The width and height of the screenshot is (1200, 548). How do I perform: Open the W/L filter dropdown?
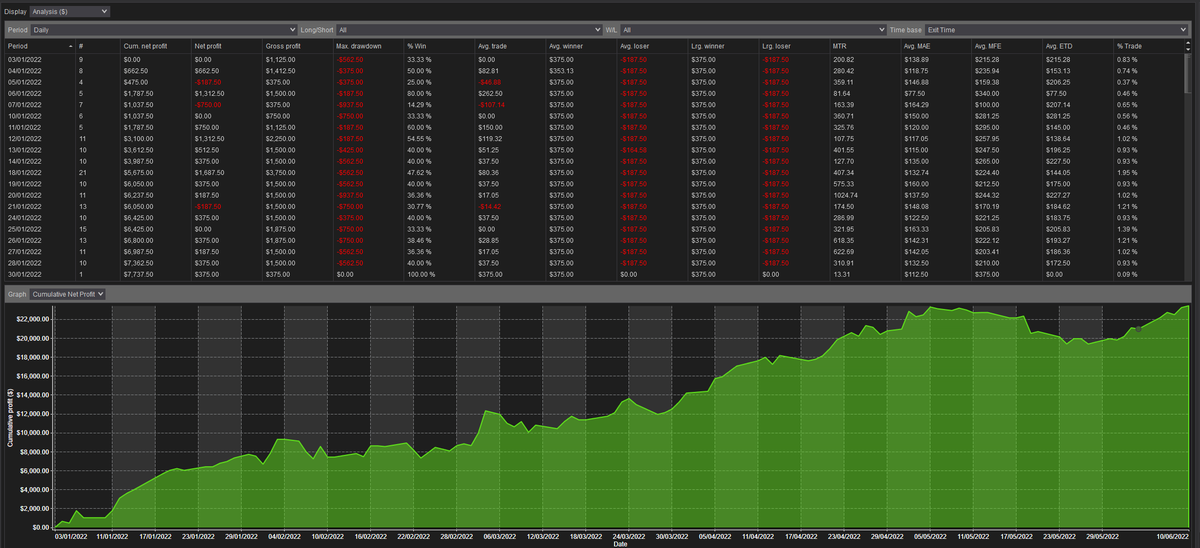(754, 30)
